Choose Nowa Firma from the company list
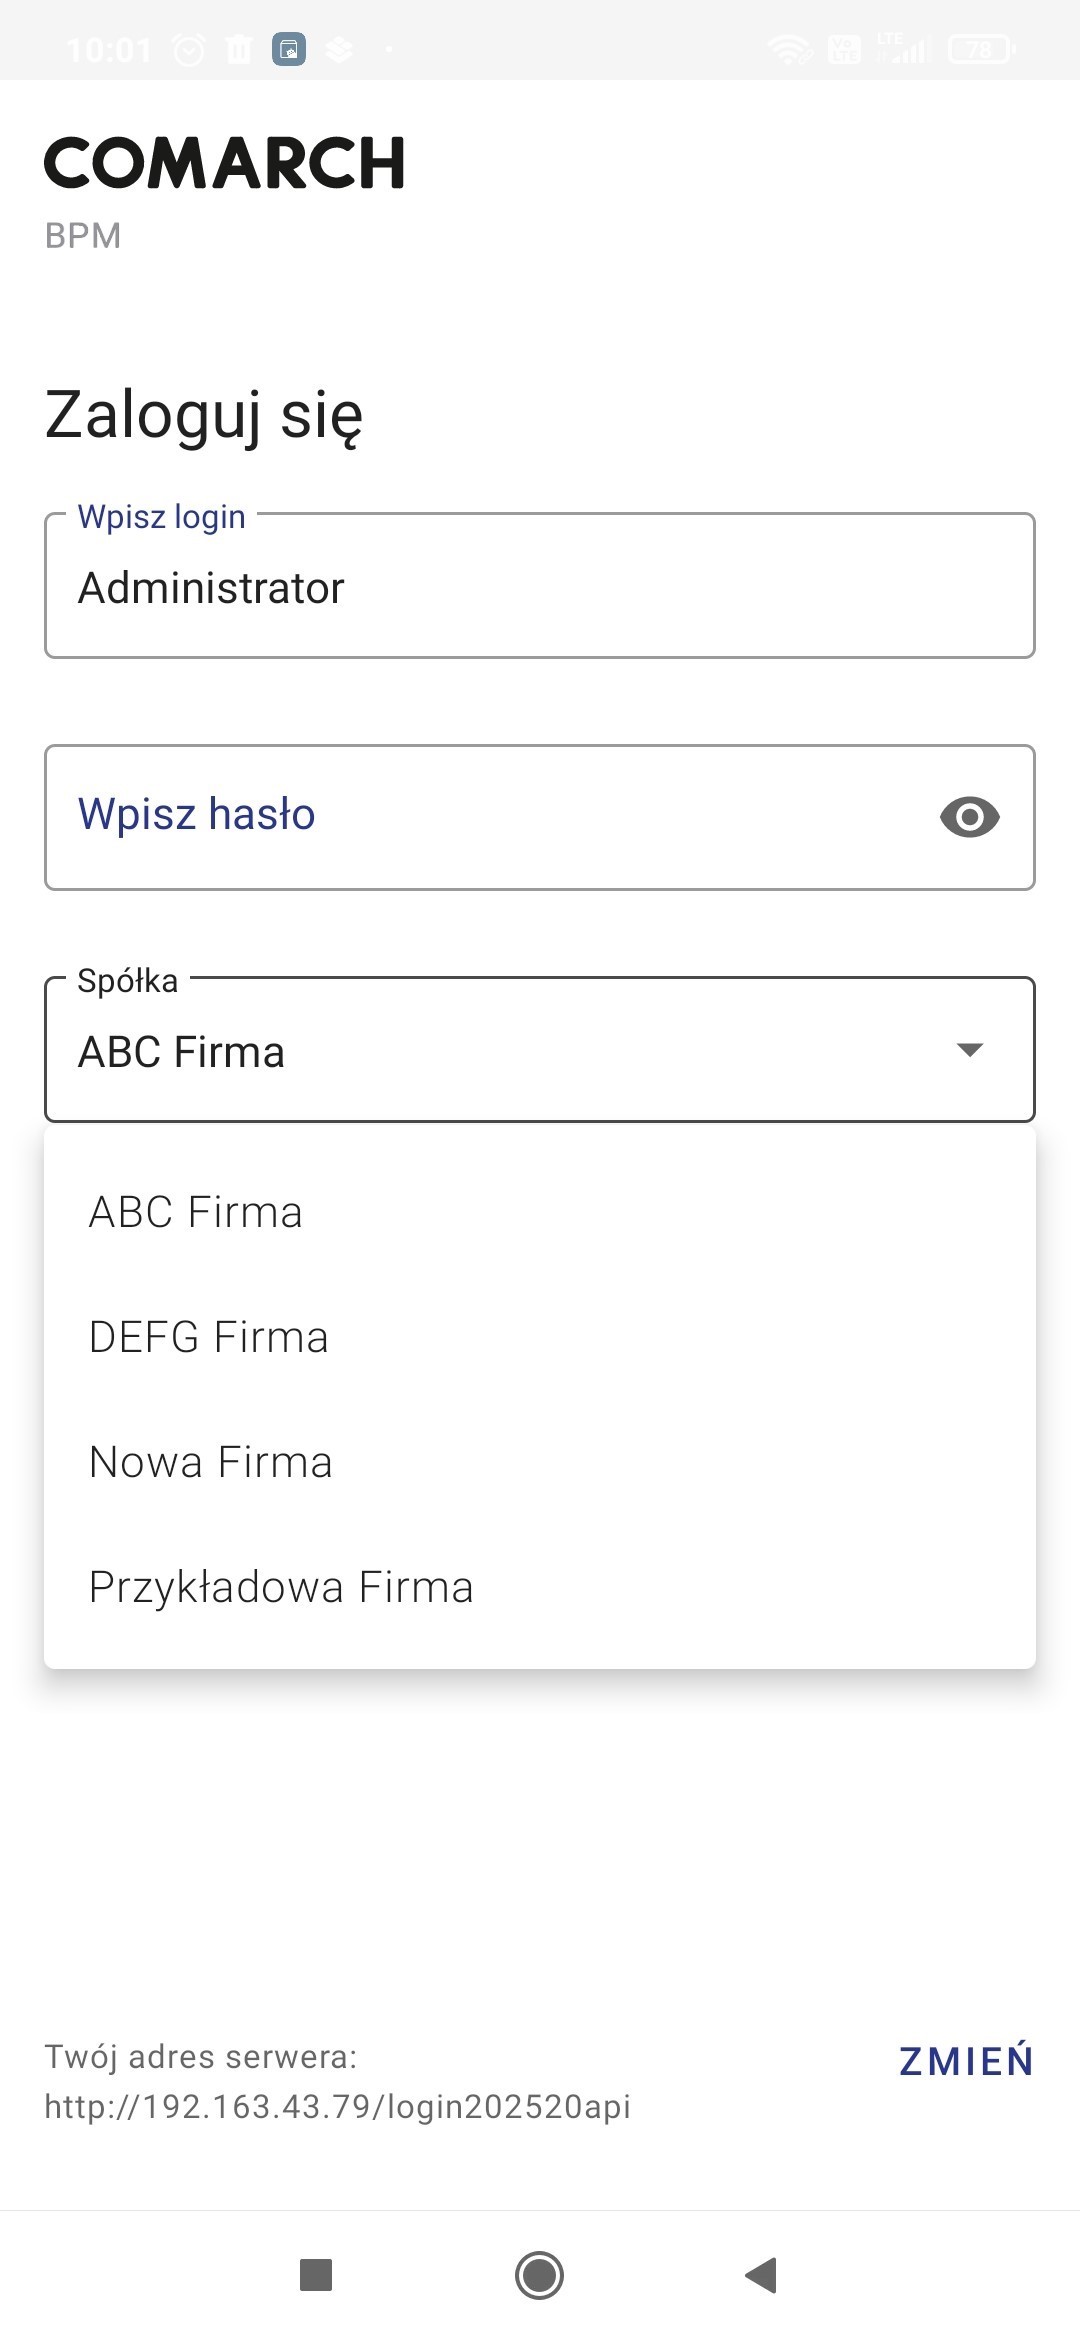This screenshot has height=2340, width=1080. 211,1462
